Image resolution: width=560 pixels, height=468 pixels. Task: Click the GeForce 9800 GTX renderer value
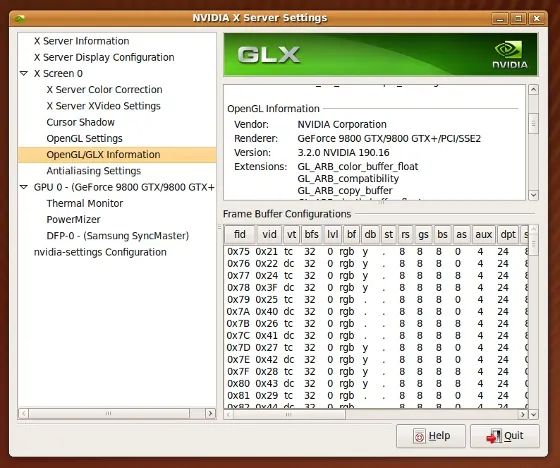click(389, 139)
